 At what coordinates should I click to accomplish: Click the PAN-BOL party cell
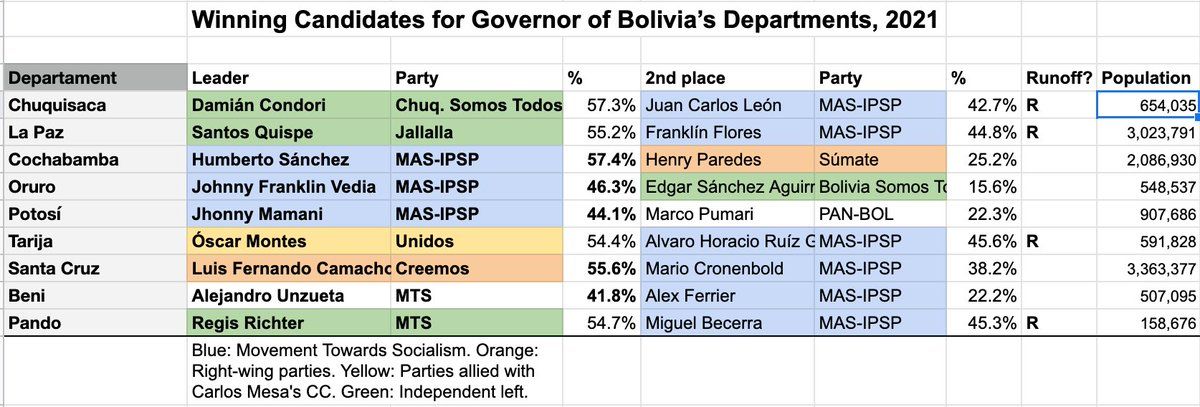880,214
